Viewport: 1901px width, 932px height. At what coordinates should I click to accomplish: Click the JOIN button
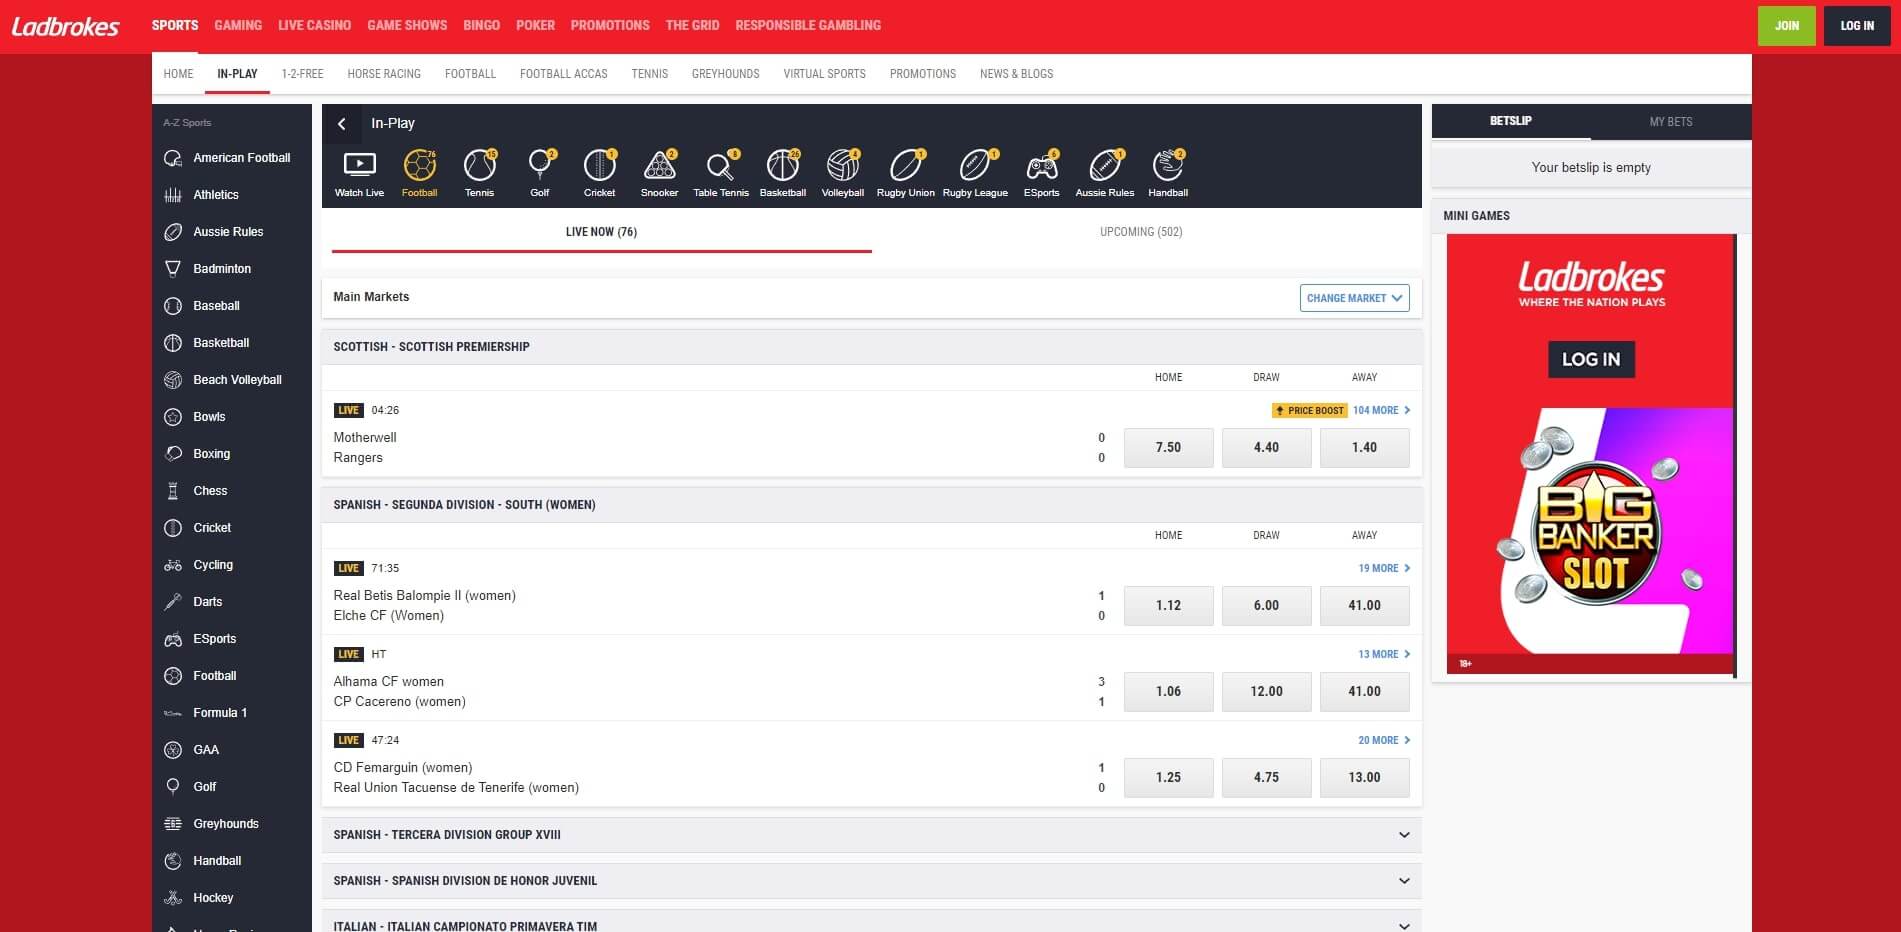tap(1786, 25)
